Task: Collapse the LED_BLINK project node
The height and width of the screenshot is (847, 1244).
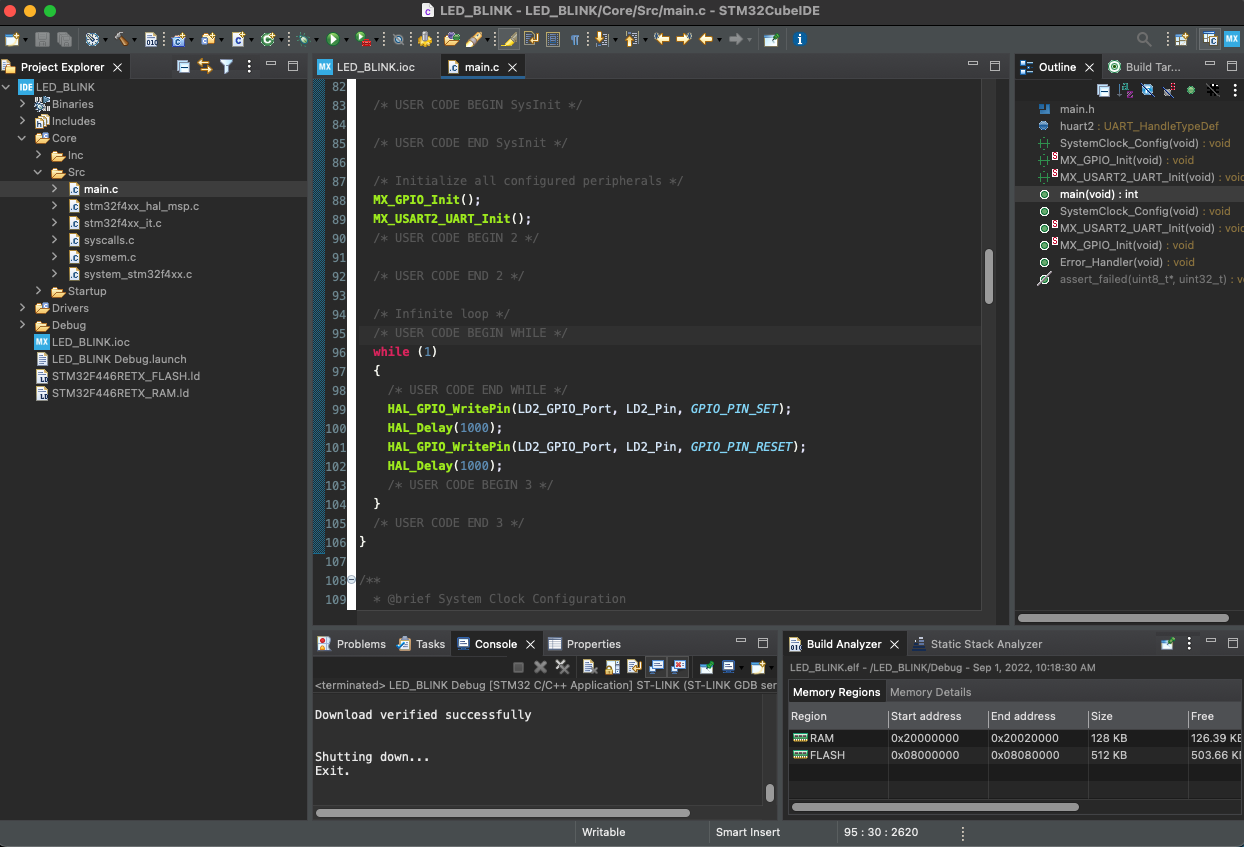Action: click(x=7, y=87)
